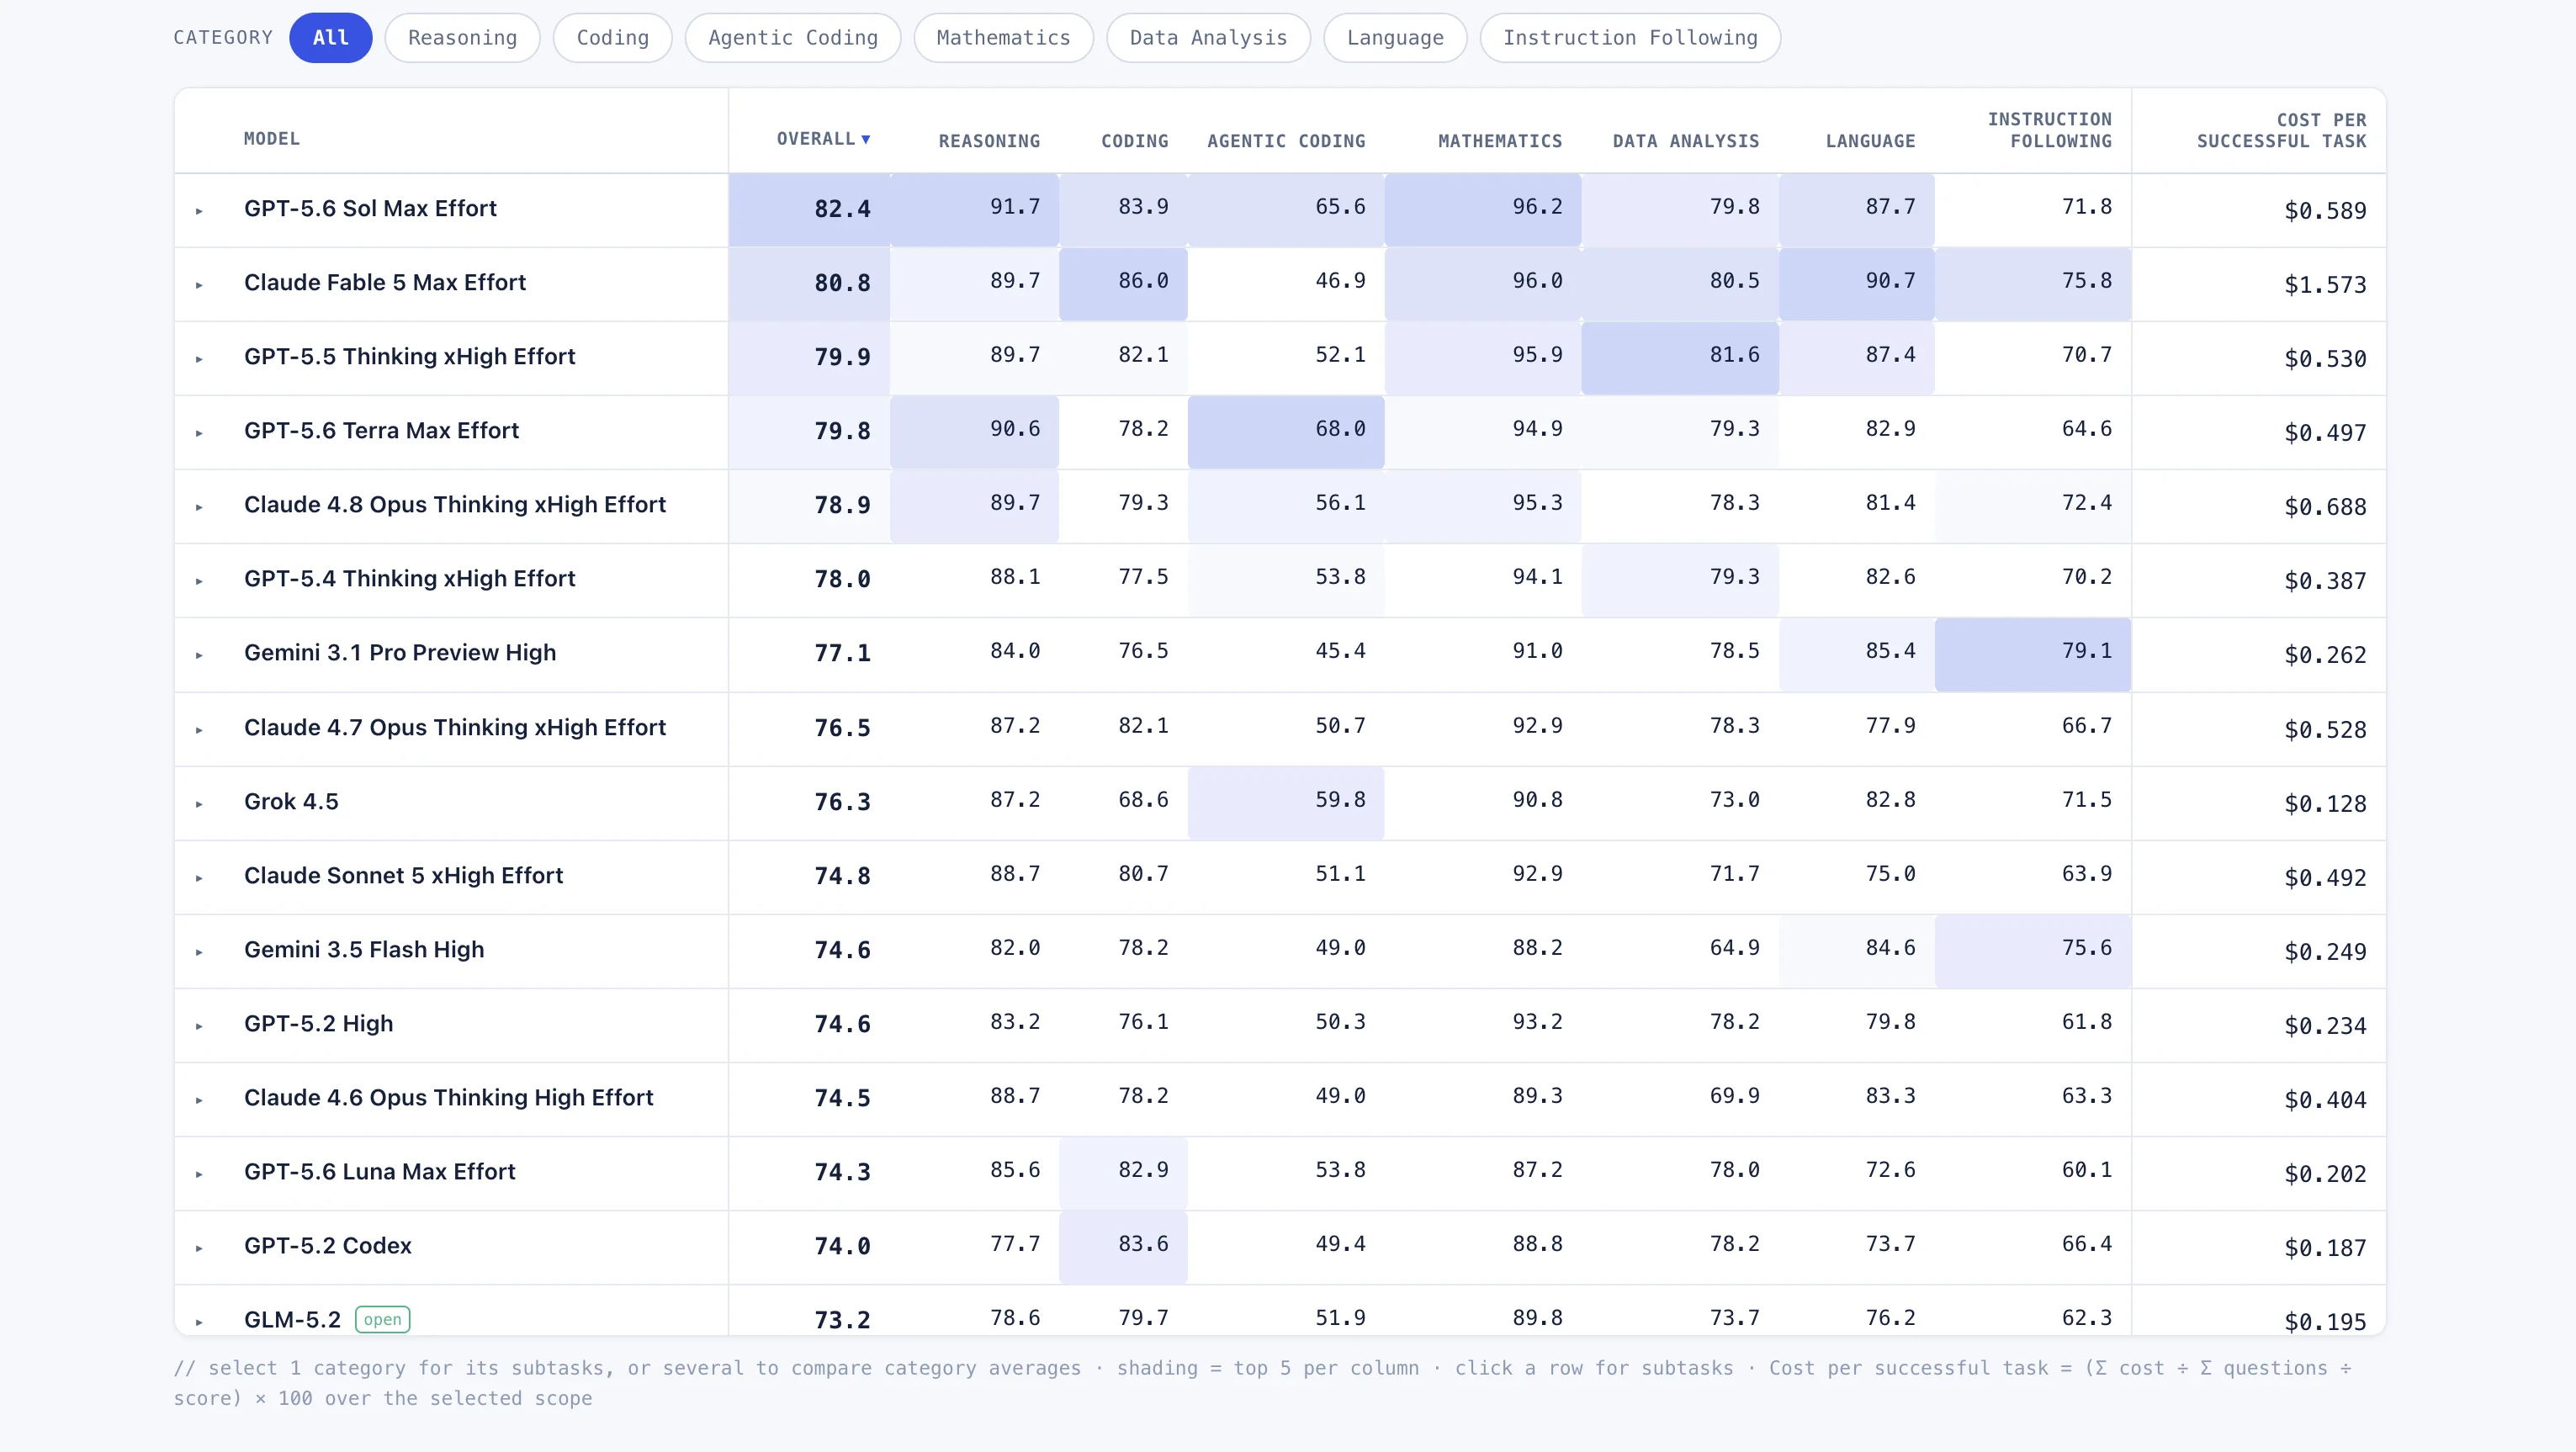
Task: Sort by the Agentic Coding column header
Action: (x=1286, y=141)
